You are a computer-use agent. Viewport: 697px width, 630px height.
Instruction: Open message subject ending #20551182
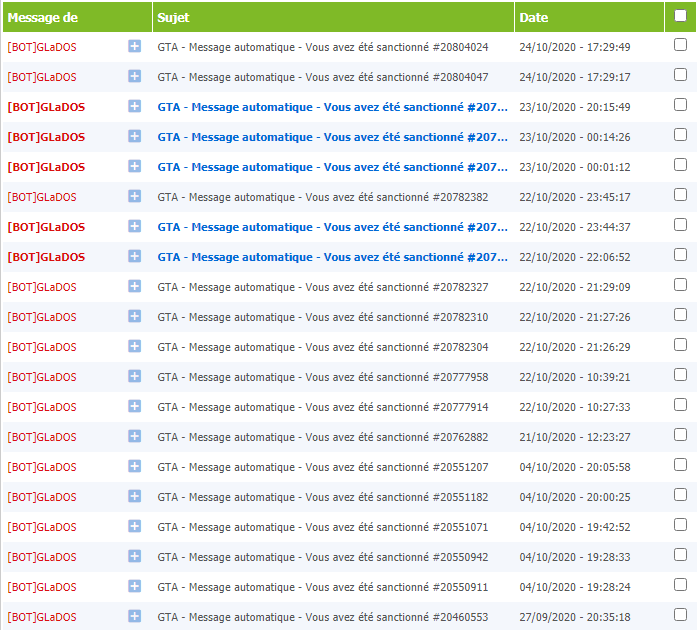point(323,497)
